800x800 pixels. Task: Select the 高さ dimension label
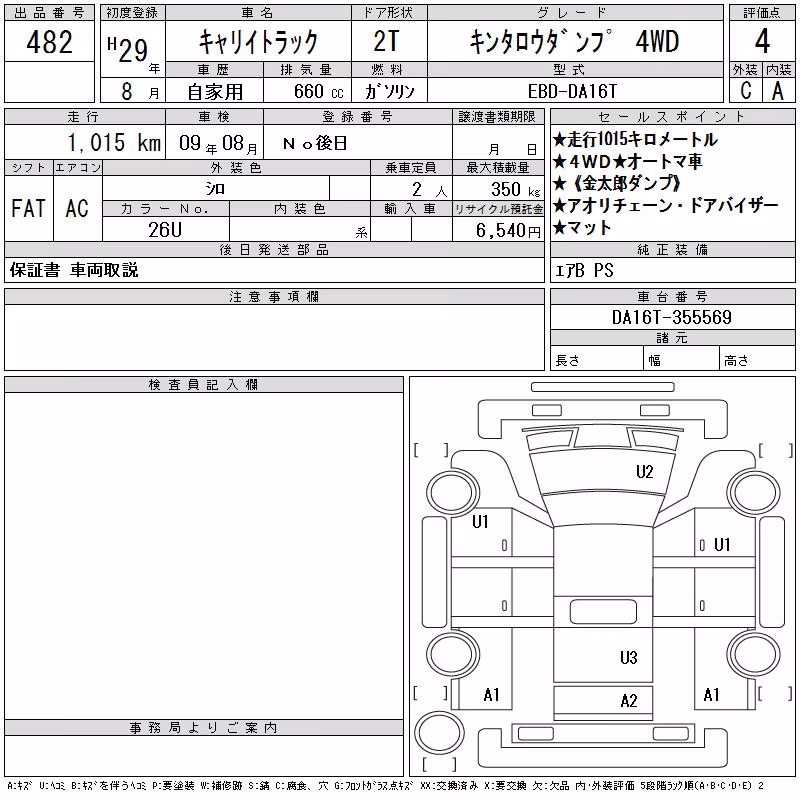click(736, 361)
